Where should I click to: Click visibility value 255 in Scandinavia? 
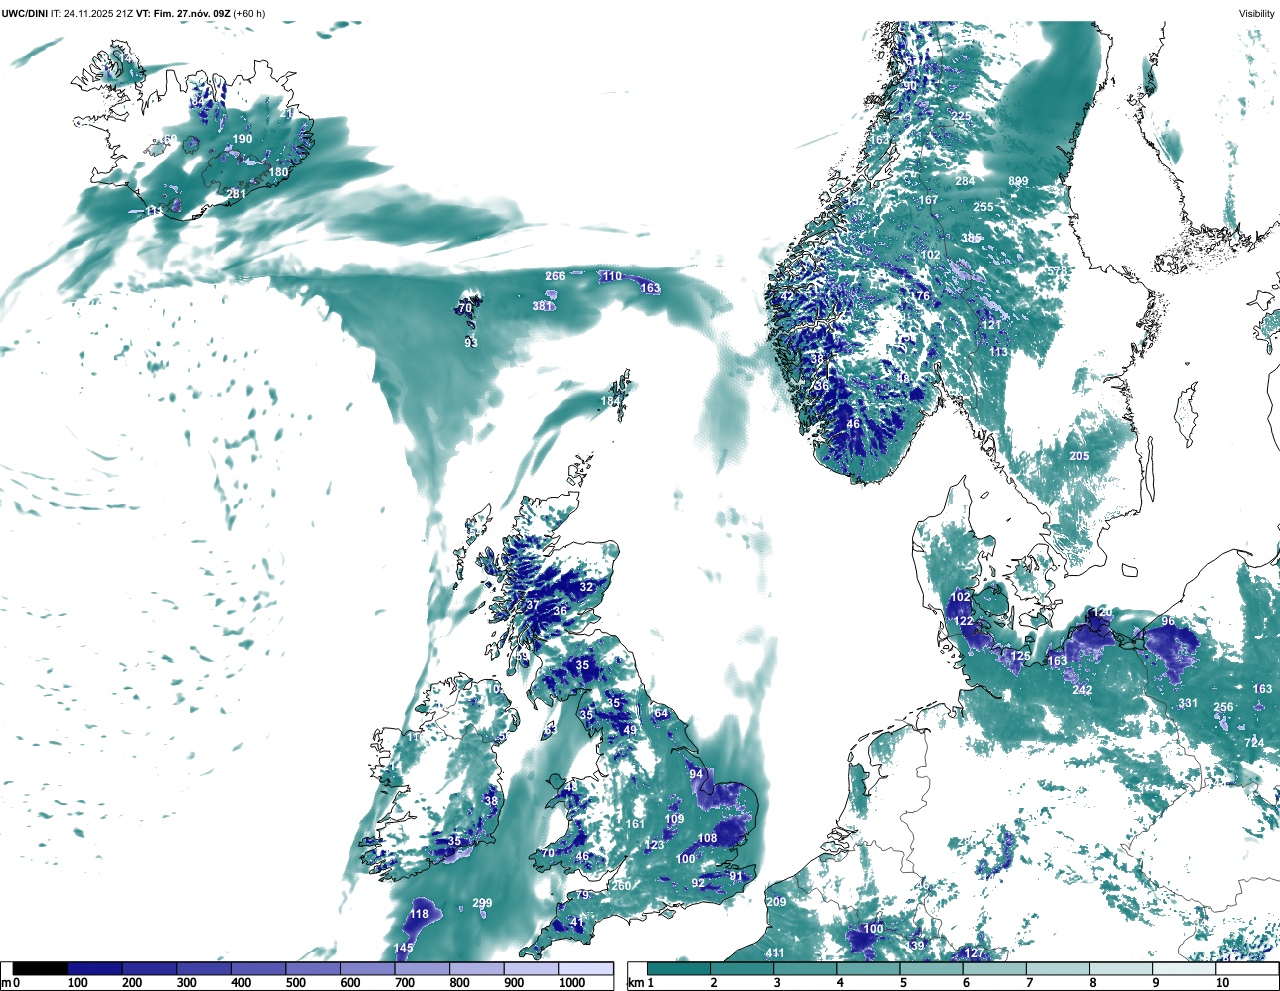point(984,208)
